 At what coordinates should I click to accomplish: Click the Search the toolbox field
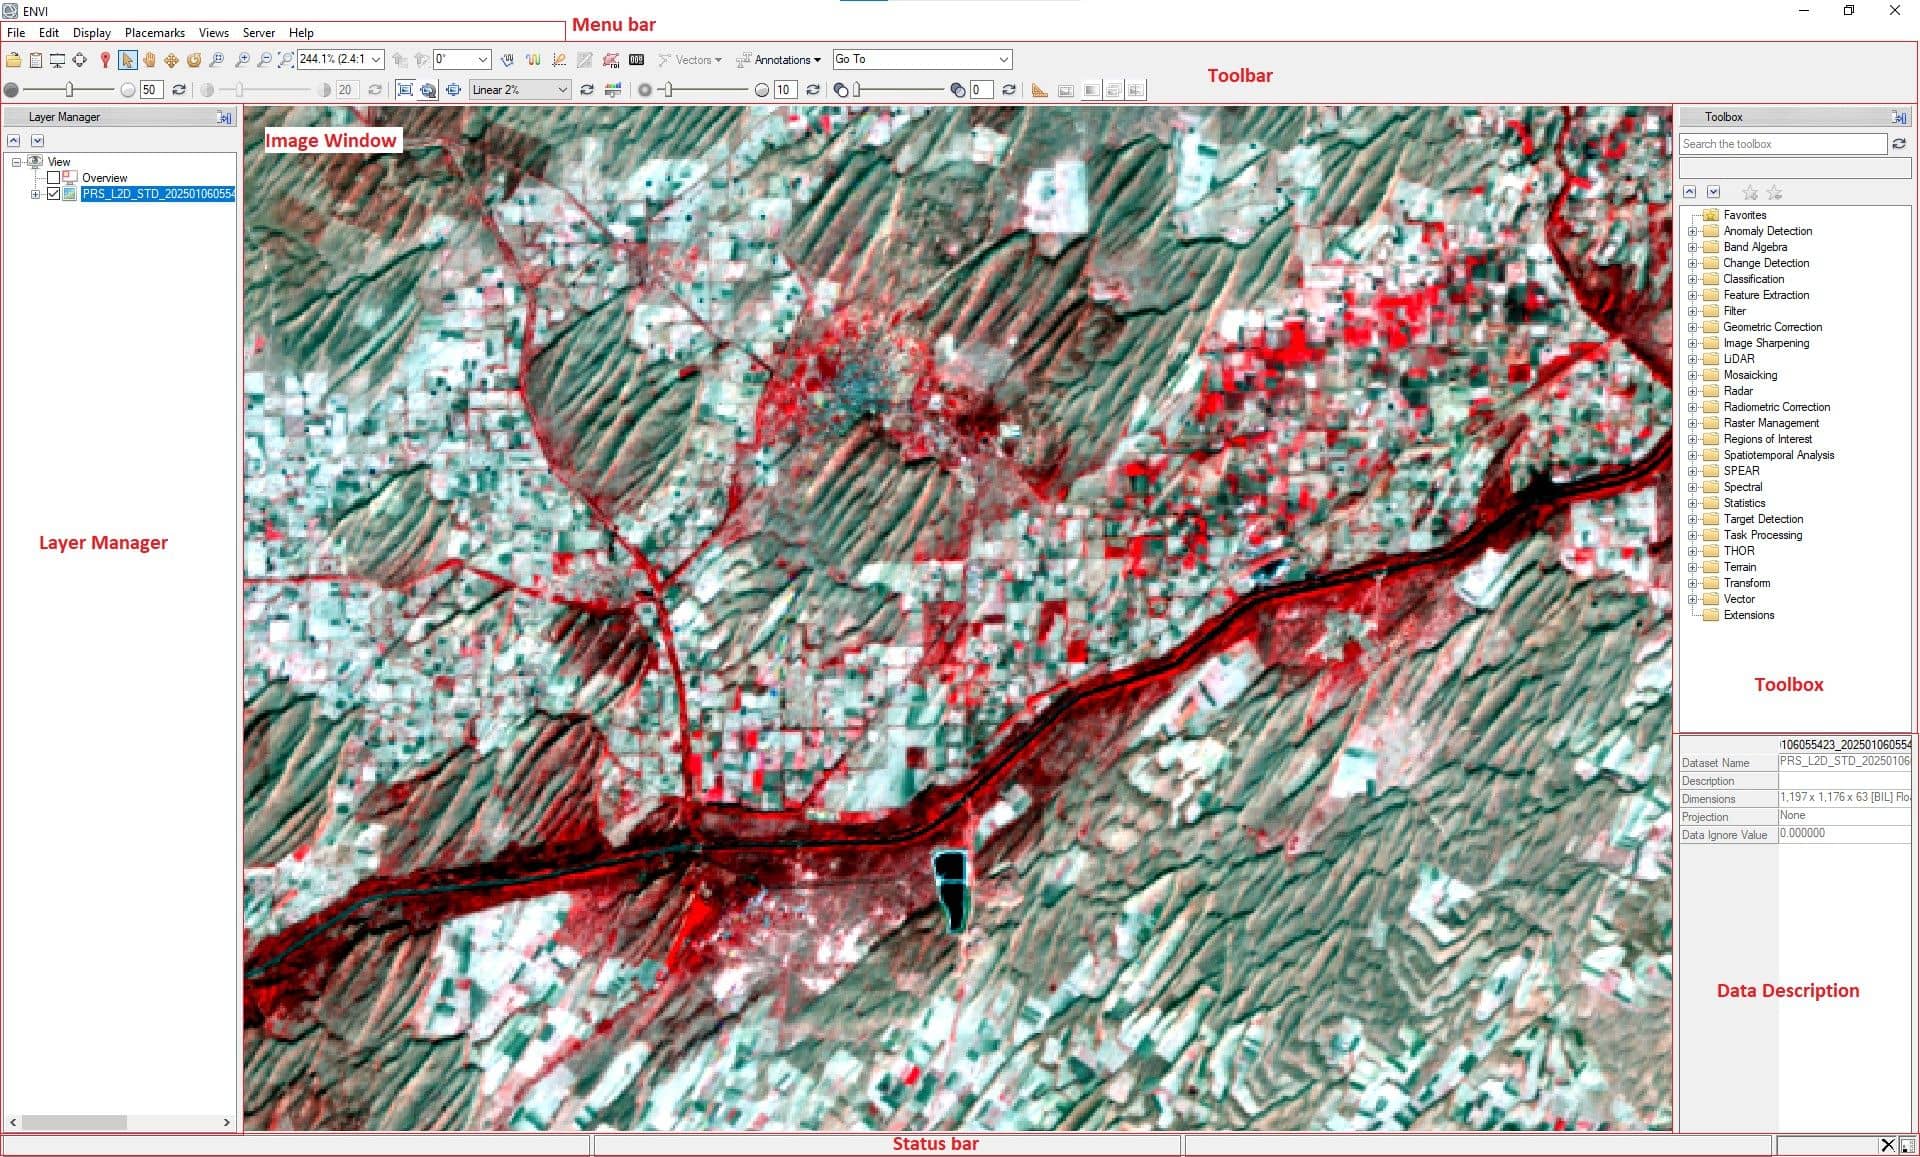pyautogui.click(x=1782, y=144)
